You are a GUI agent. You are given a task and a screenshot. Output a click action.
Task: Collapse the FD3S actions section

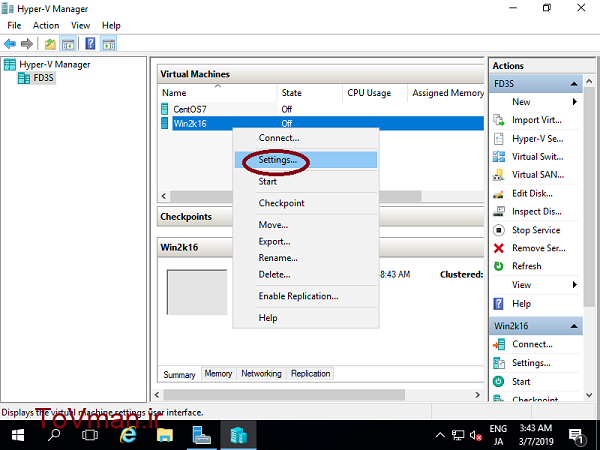tap(574, 83)
